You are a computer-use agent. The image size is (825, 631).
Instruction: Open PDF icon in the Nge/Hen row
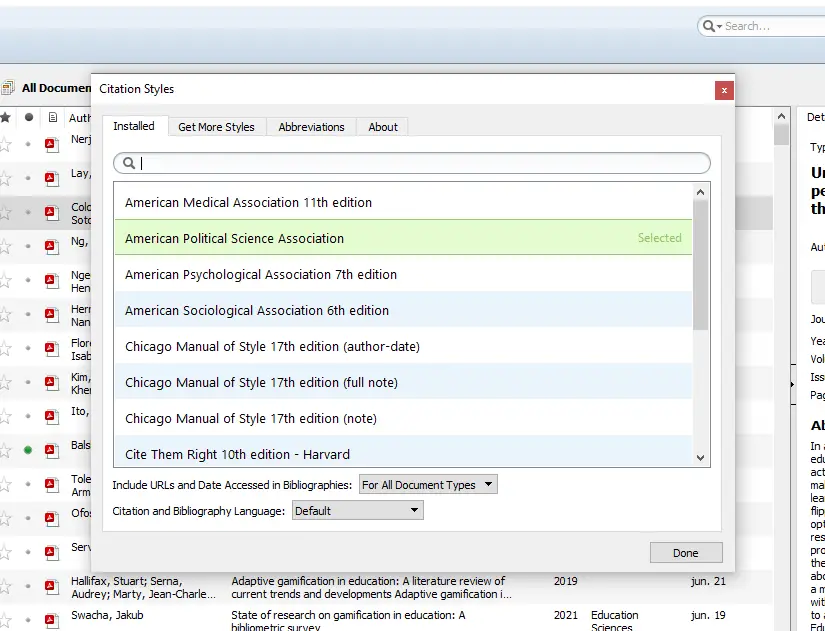[x=51, y=281]
